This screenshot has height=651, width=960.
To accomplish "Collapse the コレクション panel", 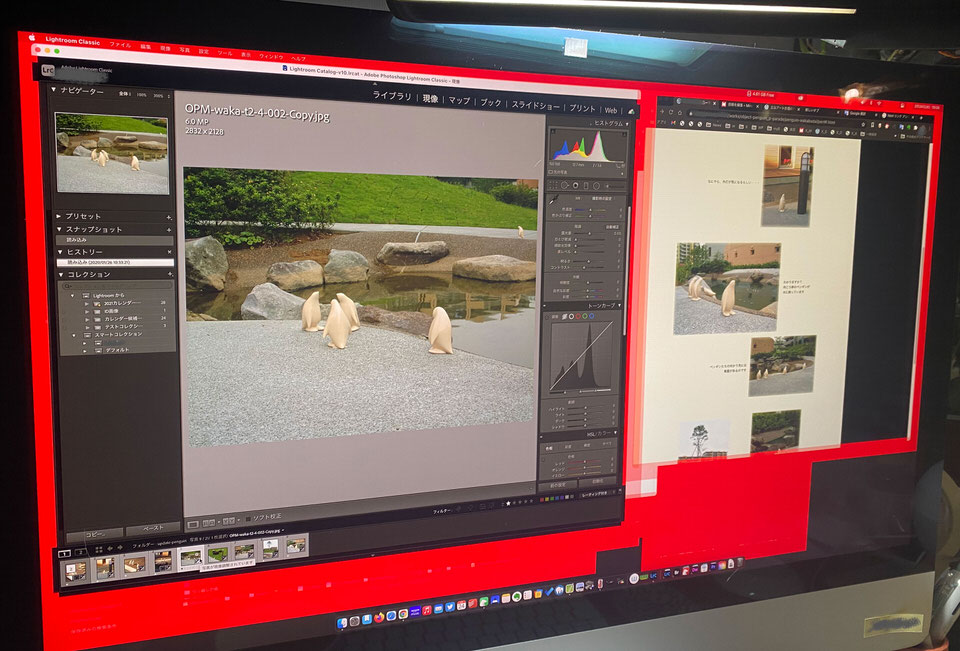I will (x=59, y=274).
